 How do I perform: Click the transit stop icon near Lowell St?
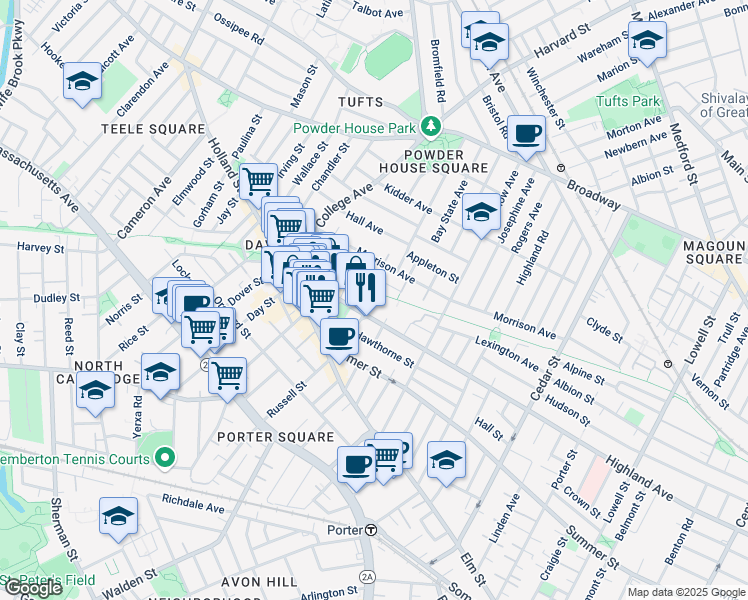[668, 364]
